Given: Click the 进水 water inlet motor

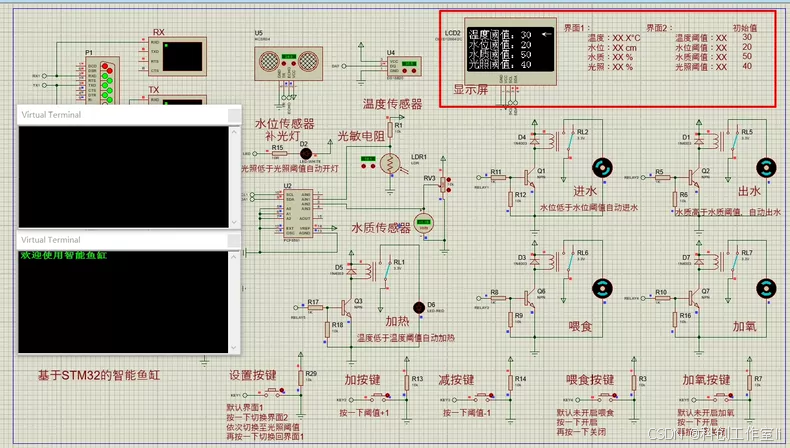Looking at the screenshot, I should click(x=602, y=168).
